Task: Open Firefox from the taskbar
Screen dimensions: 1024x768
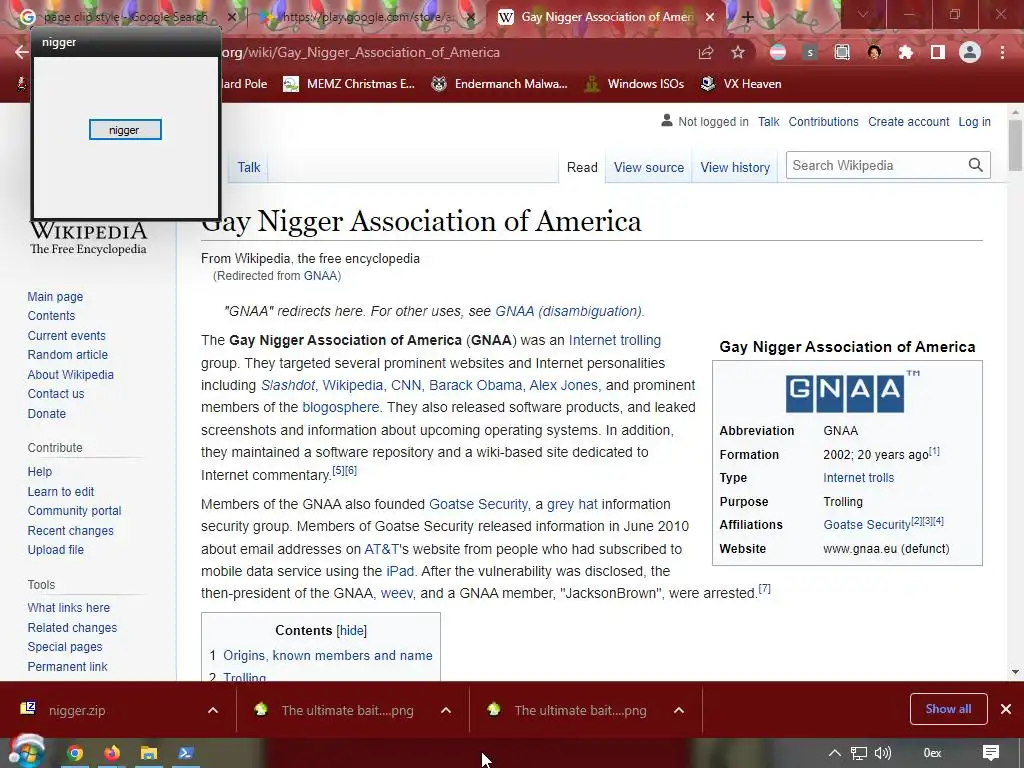Action: point(112,753)
